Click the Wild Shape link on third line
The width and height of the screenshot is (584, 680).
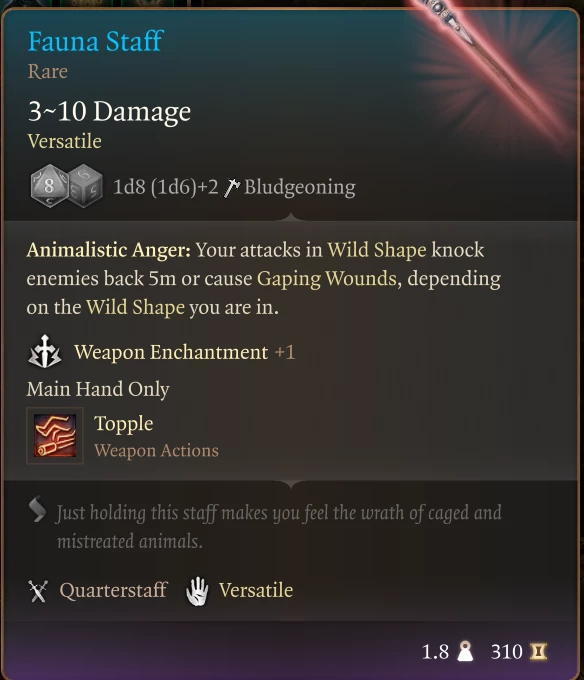click(x=135, y=307)
